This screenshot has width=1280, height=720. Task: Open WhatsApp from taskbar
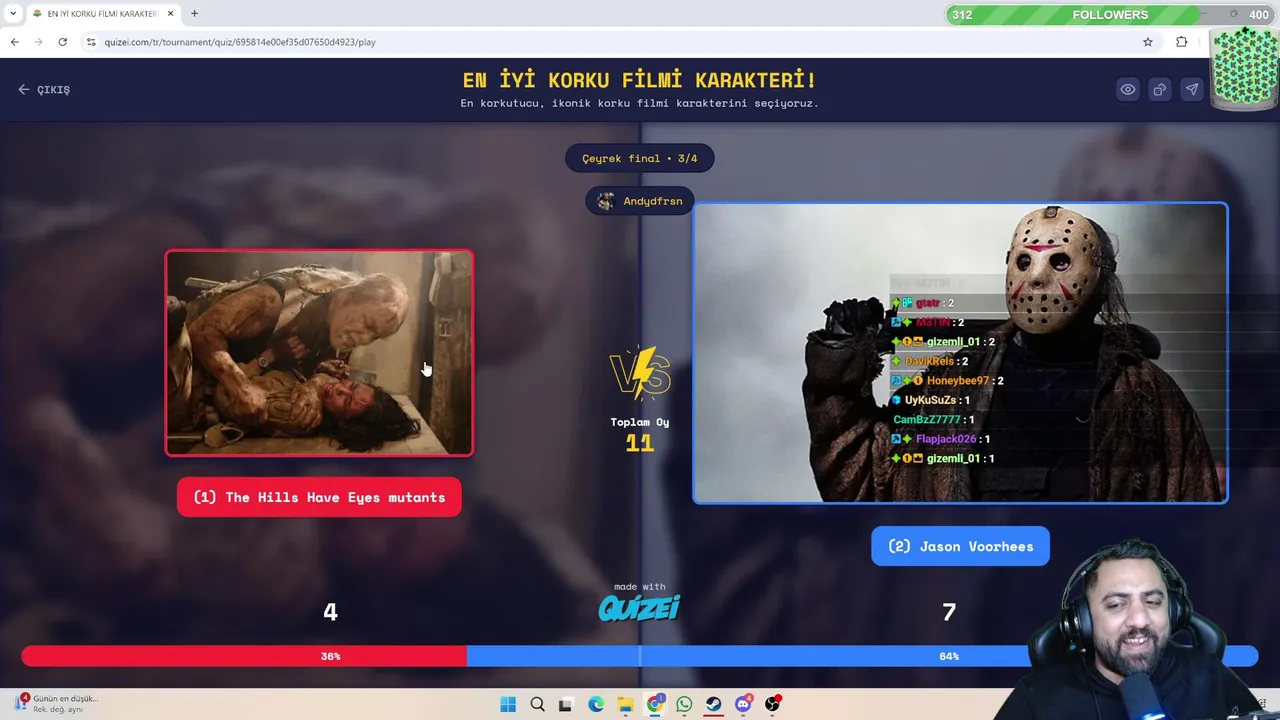pyautogui.click(x=684, y=704)
